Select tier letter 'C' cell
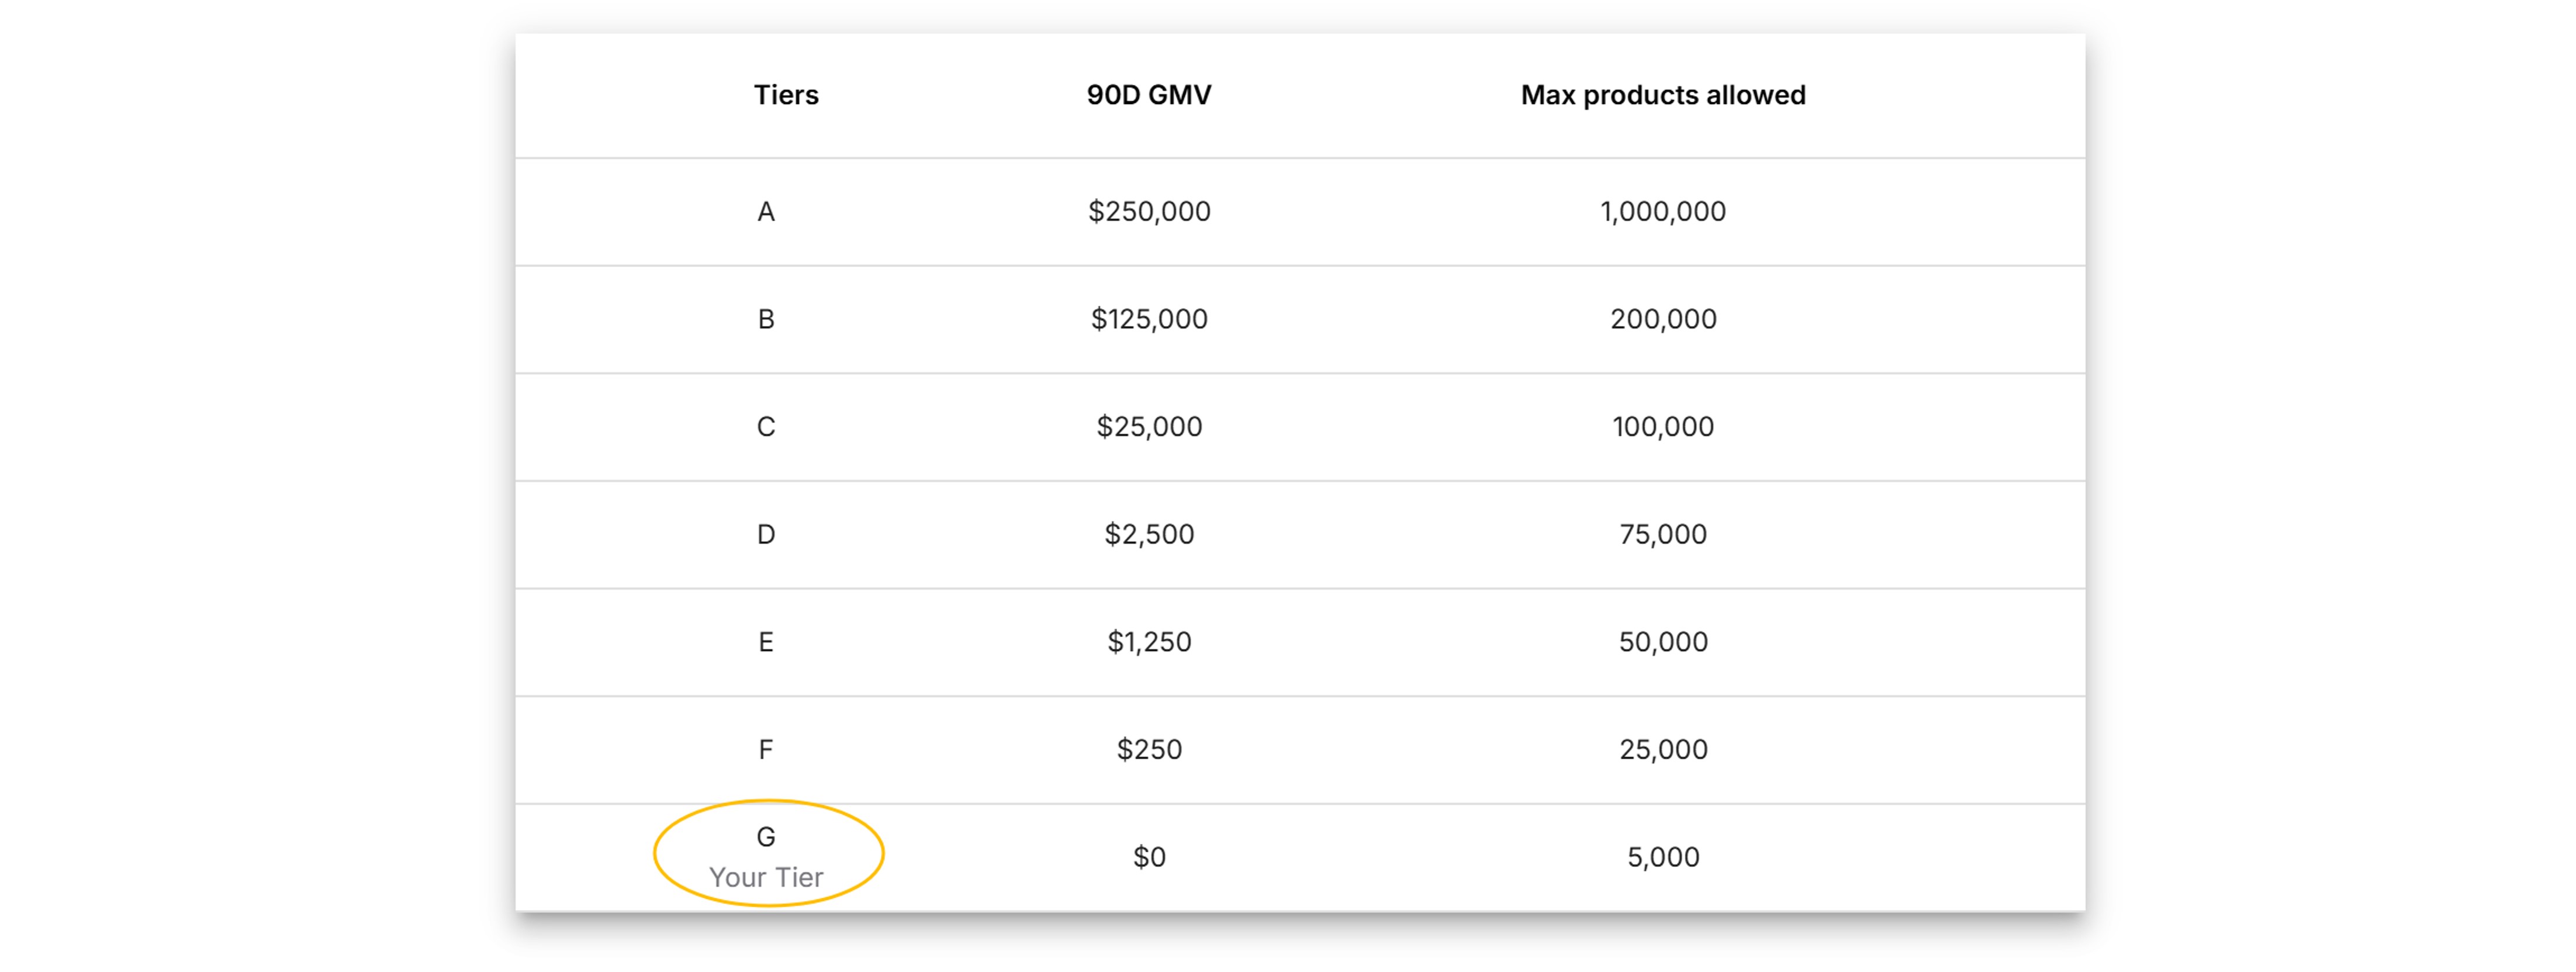 pyautogui.click(x=766, y=427)
